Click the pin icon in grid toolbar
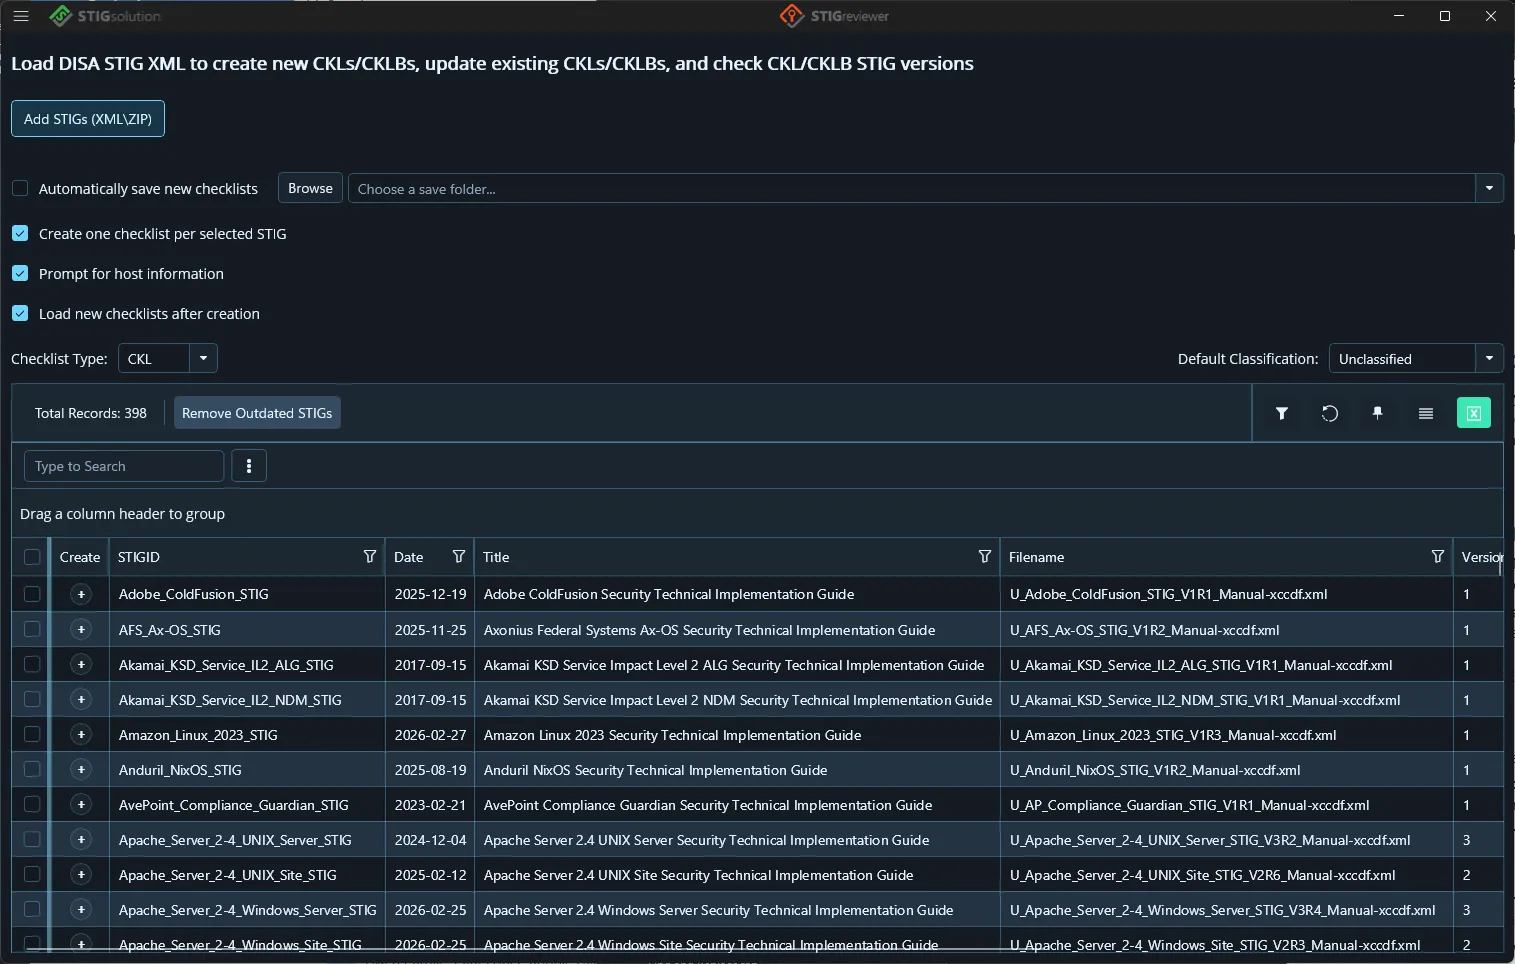 point(1377,413)
